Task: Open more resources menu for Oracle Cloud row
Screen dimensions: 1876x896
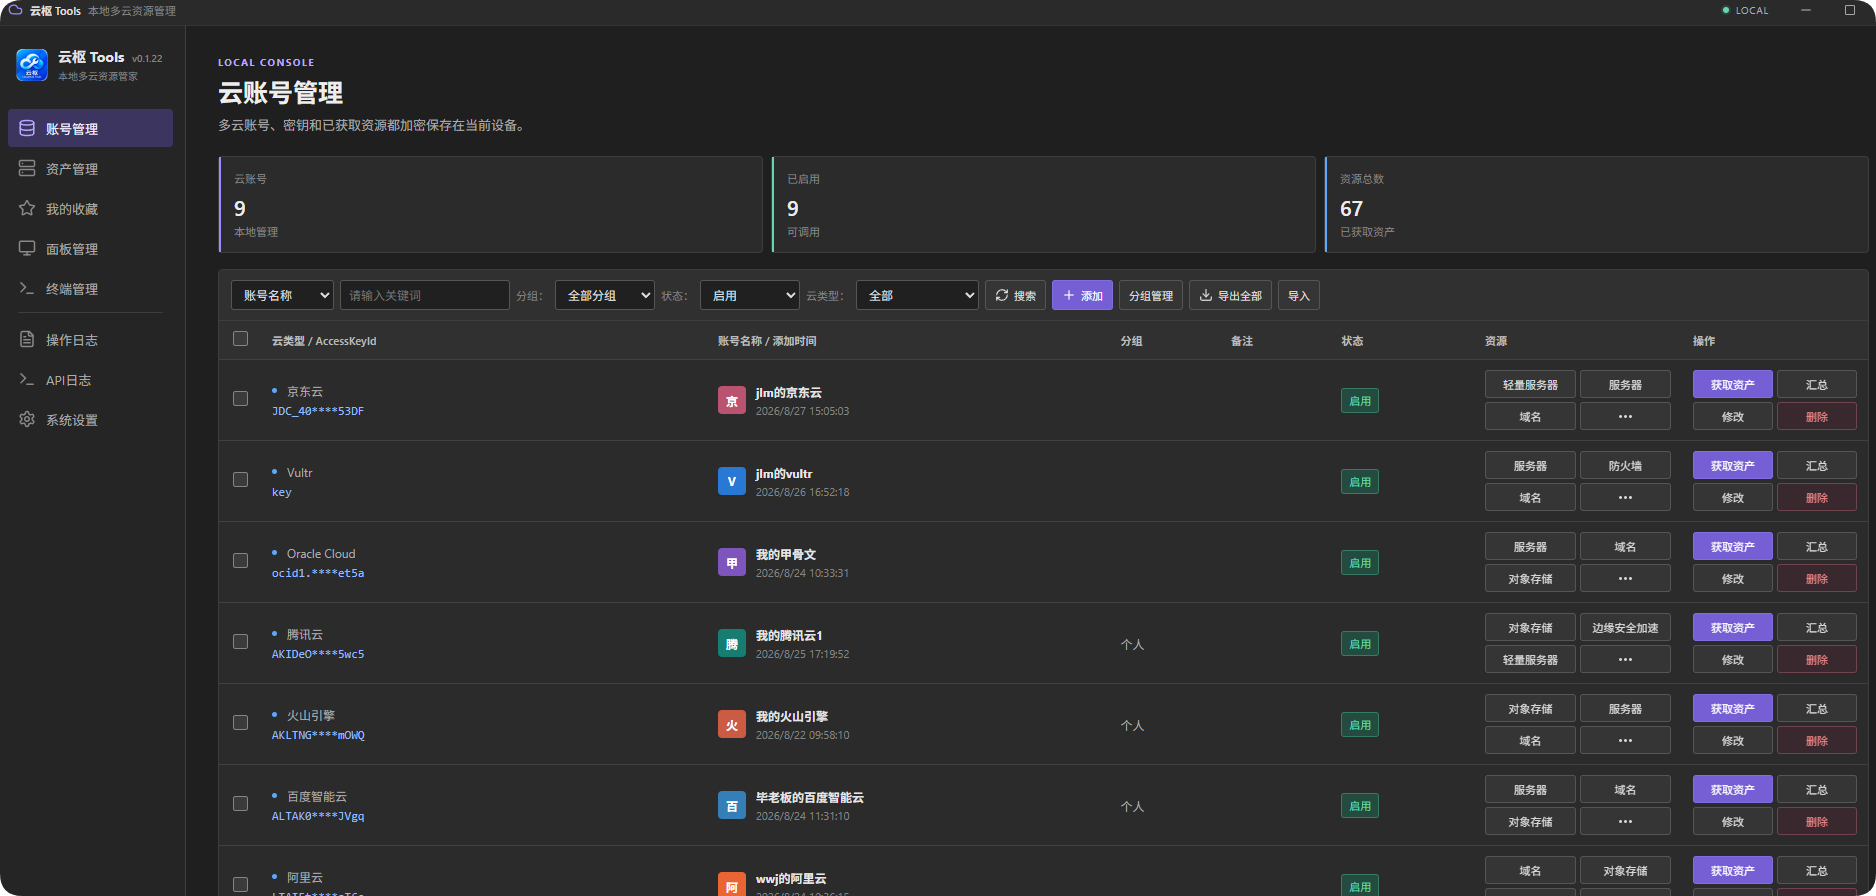Action: click(1625, 578)
